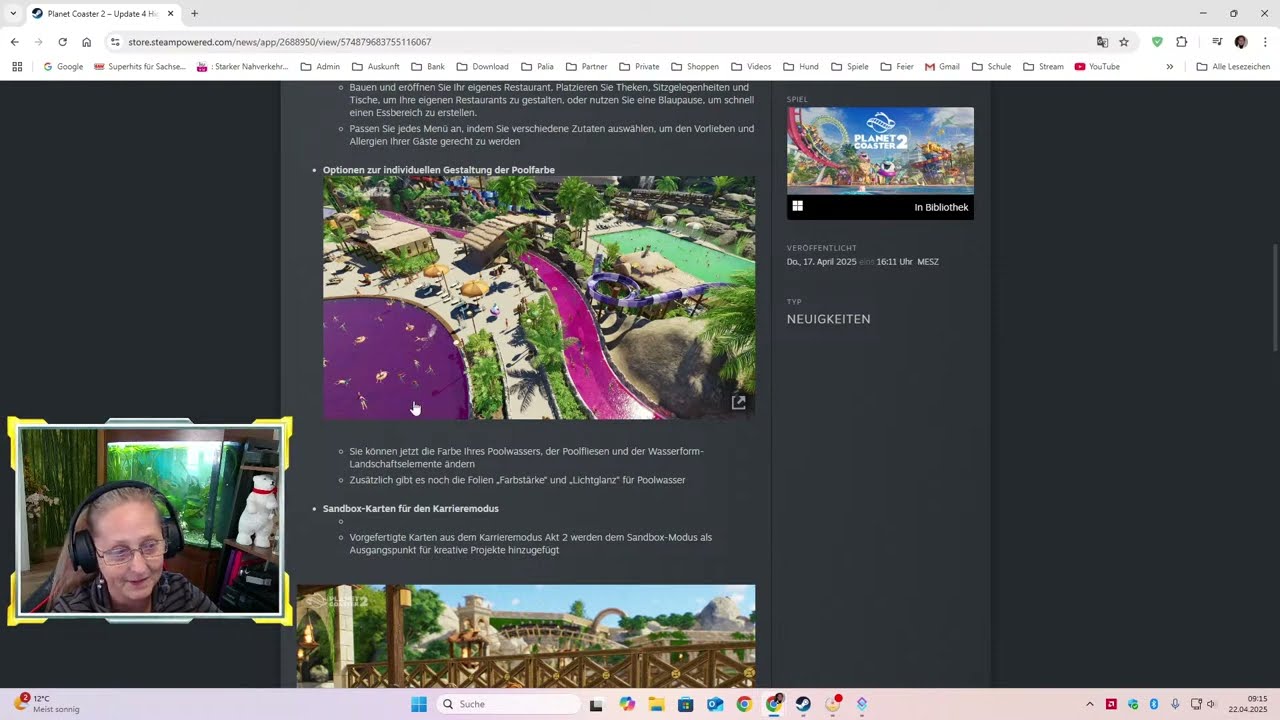Open the green shield extension
Image resolution: width=1280 pixels, height=720 pixels.
tap(1157, 42)
